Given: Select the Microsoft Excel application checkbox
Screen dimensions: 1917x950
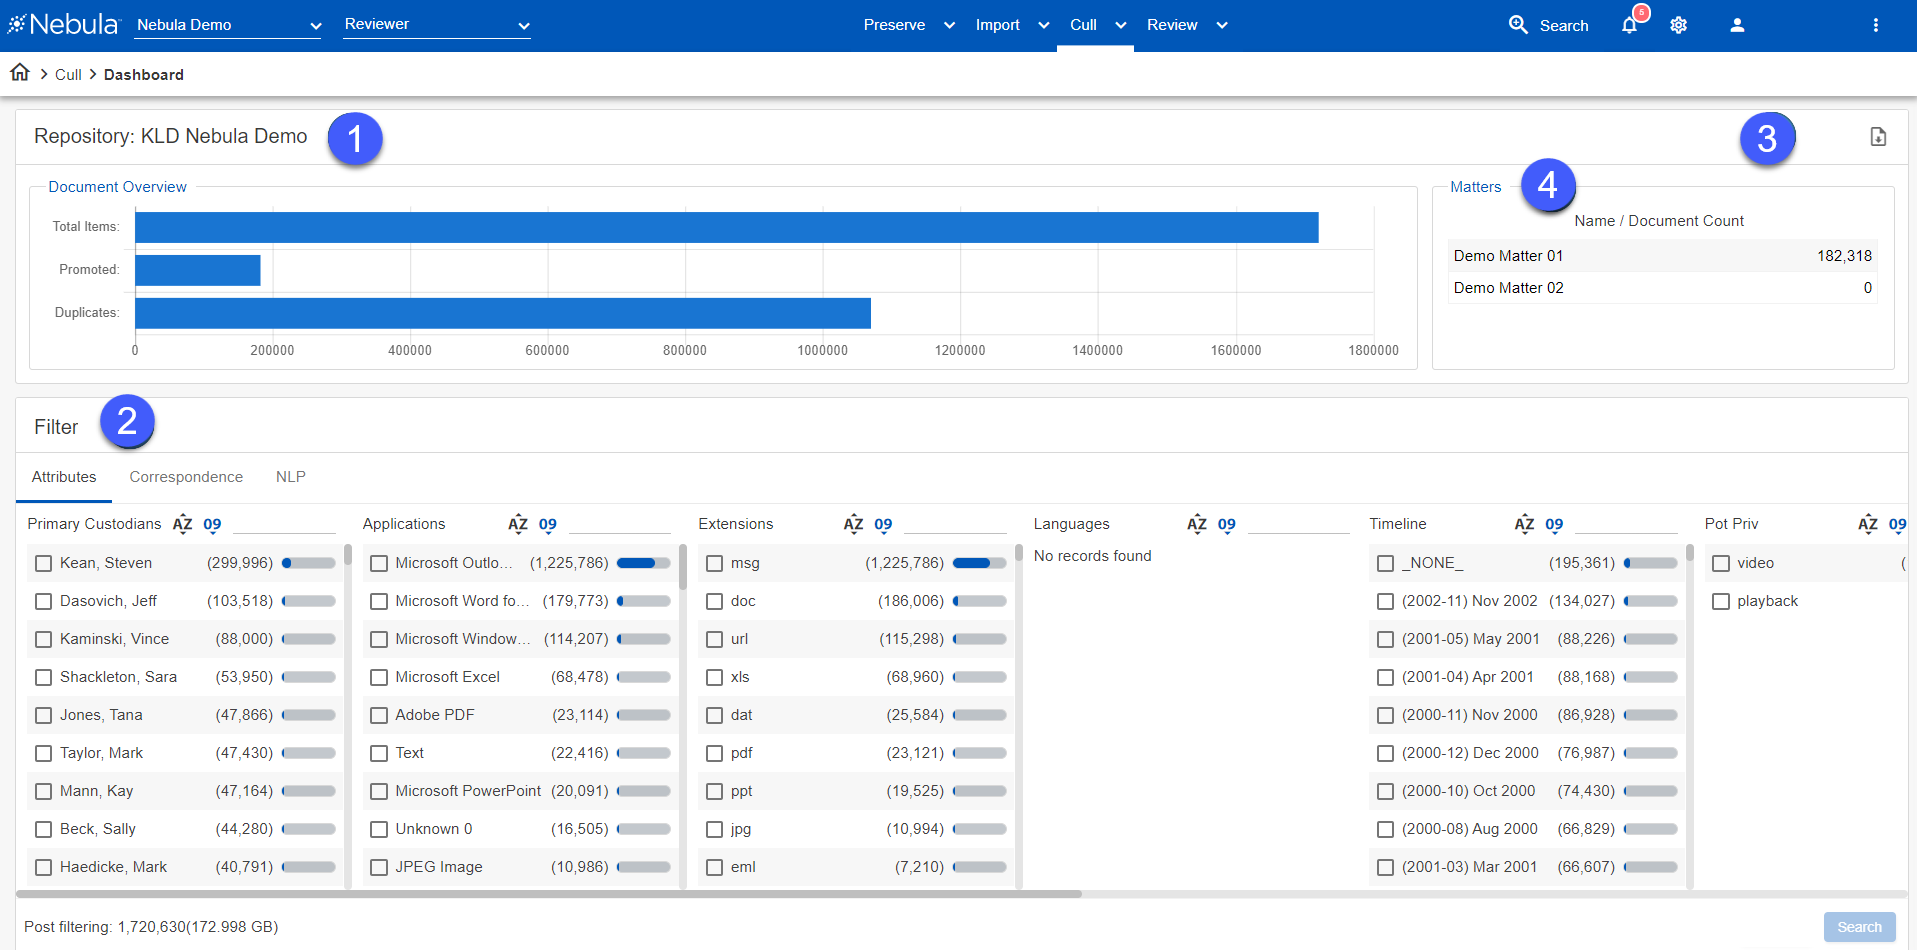Looking at the screenshot, I should pyautogui.click(x=379, y=677).
